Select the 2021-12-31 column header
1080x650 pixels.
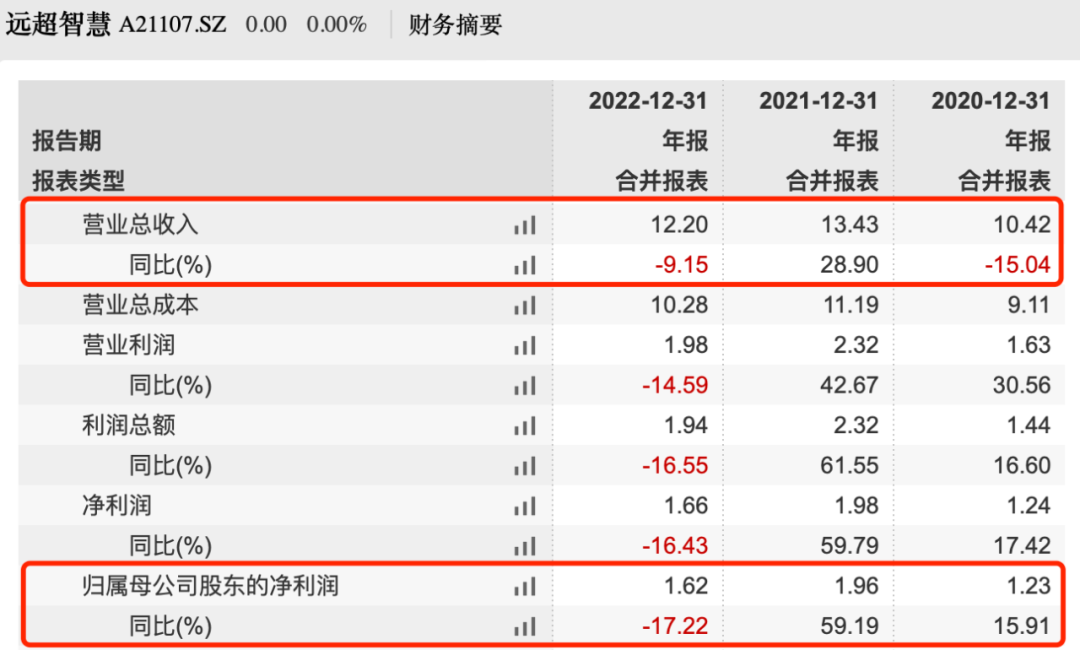pos(818,101)
